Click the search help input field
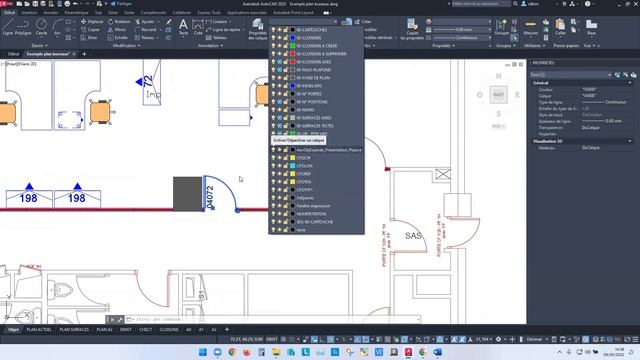 (x=481, y=4)
